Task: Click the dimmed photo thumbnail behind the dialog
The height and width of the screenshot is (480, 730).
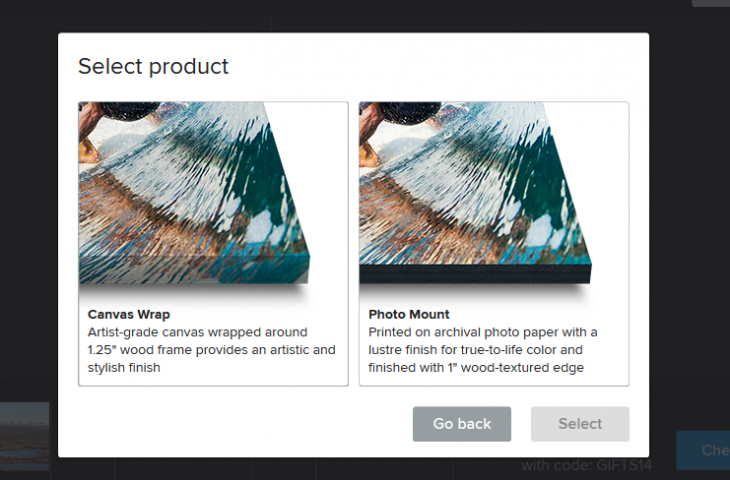Action: (x=24, y=435)
